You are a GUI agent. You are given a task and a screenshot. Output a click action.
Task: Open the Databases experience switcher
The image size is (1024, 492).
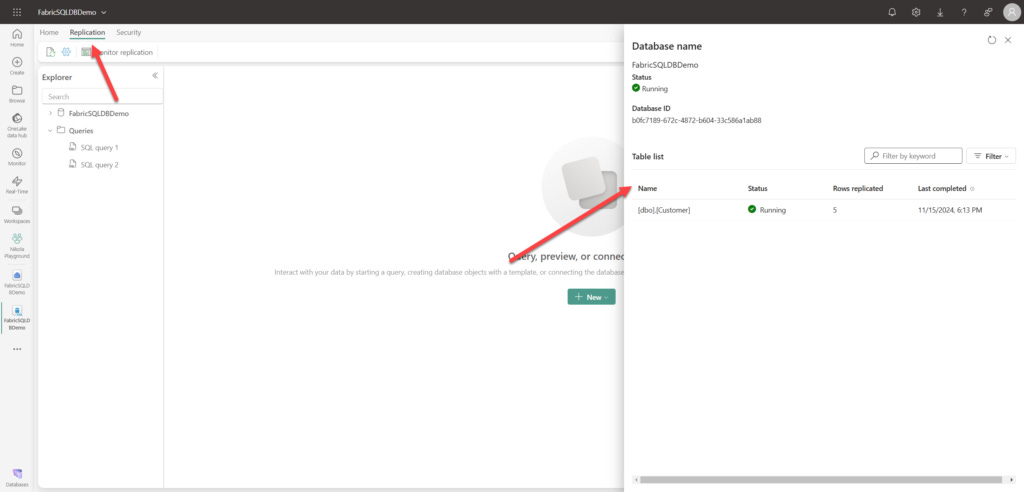coord(17,477)
